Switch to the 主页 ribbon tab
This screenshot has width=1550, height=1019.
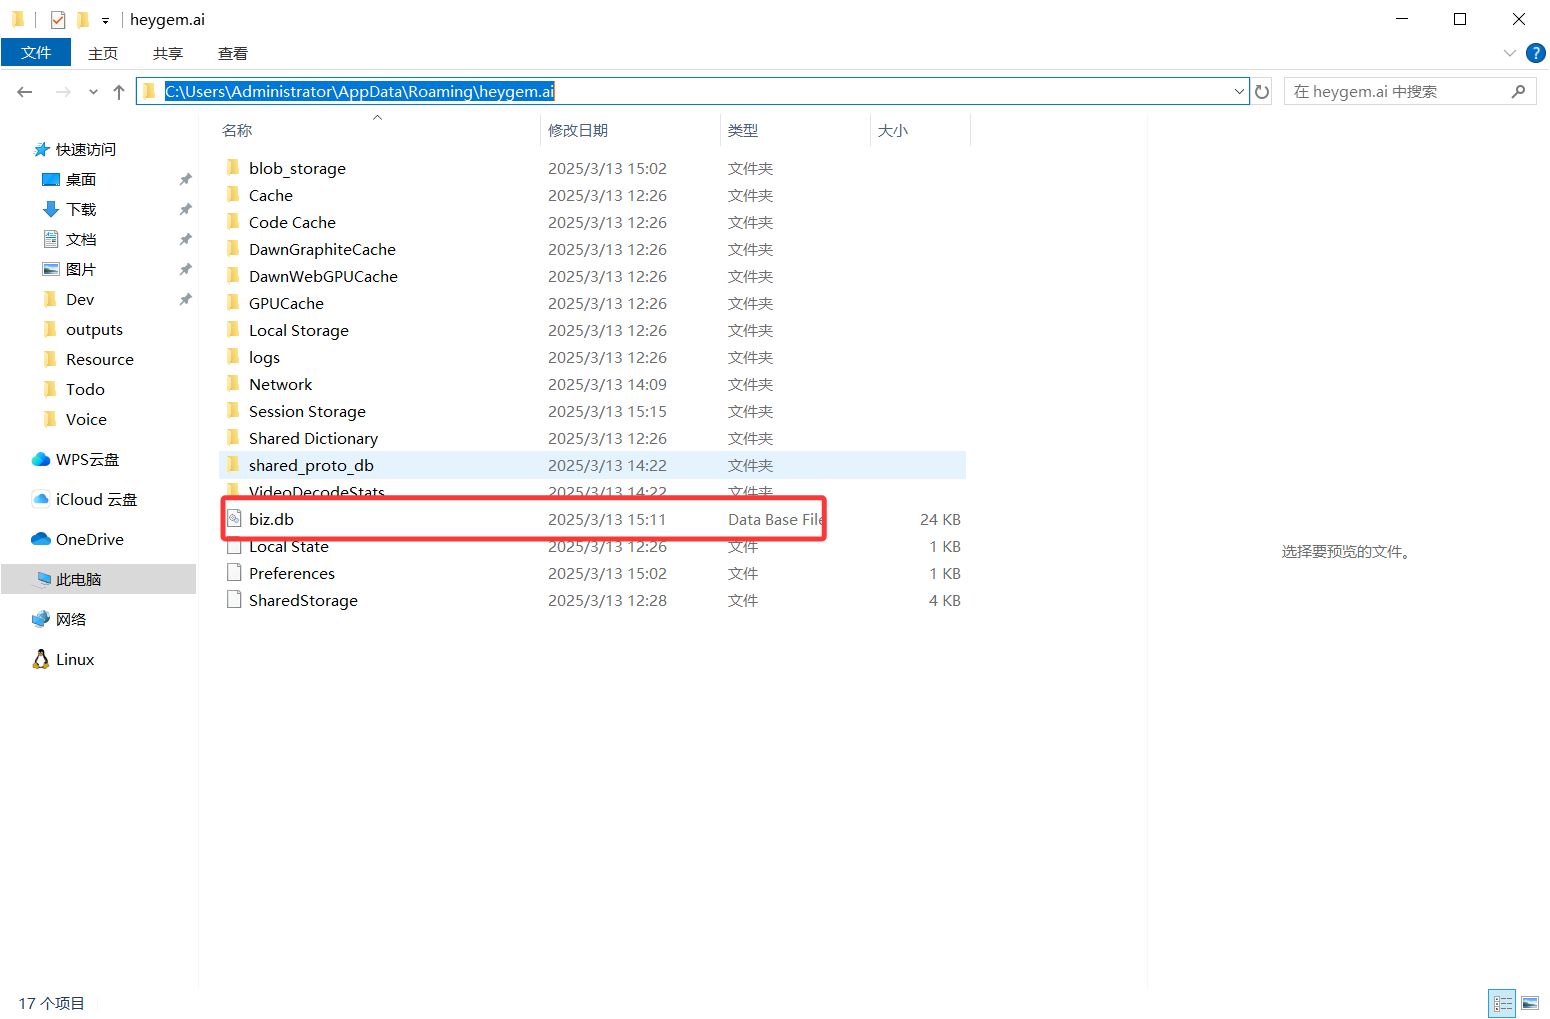tap(103, 53)
